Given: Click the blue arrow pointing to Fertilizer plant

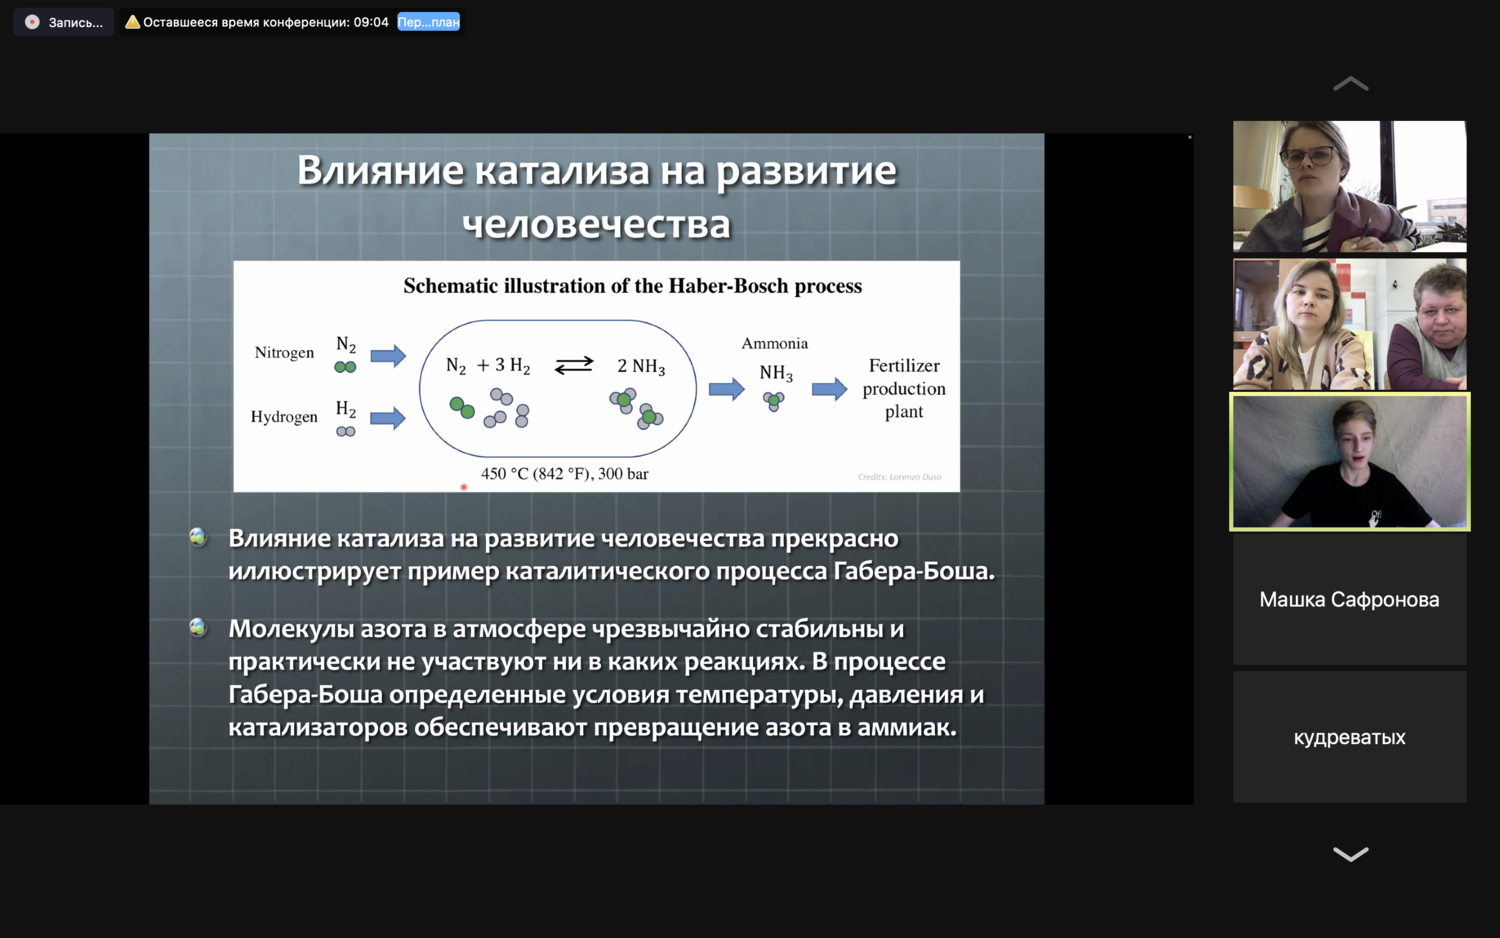Looking at the screenshot, I should [829, 389].
